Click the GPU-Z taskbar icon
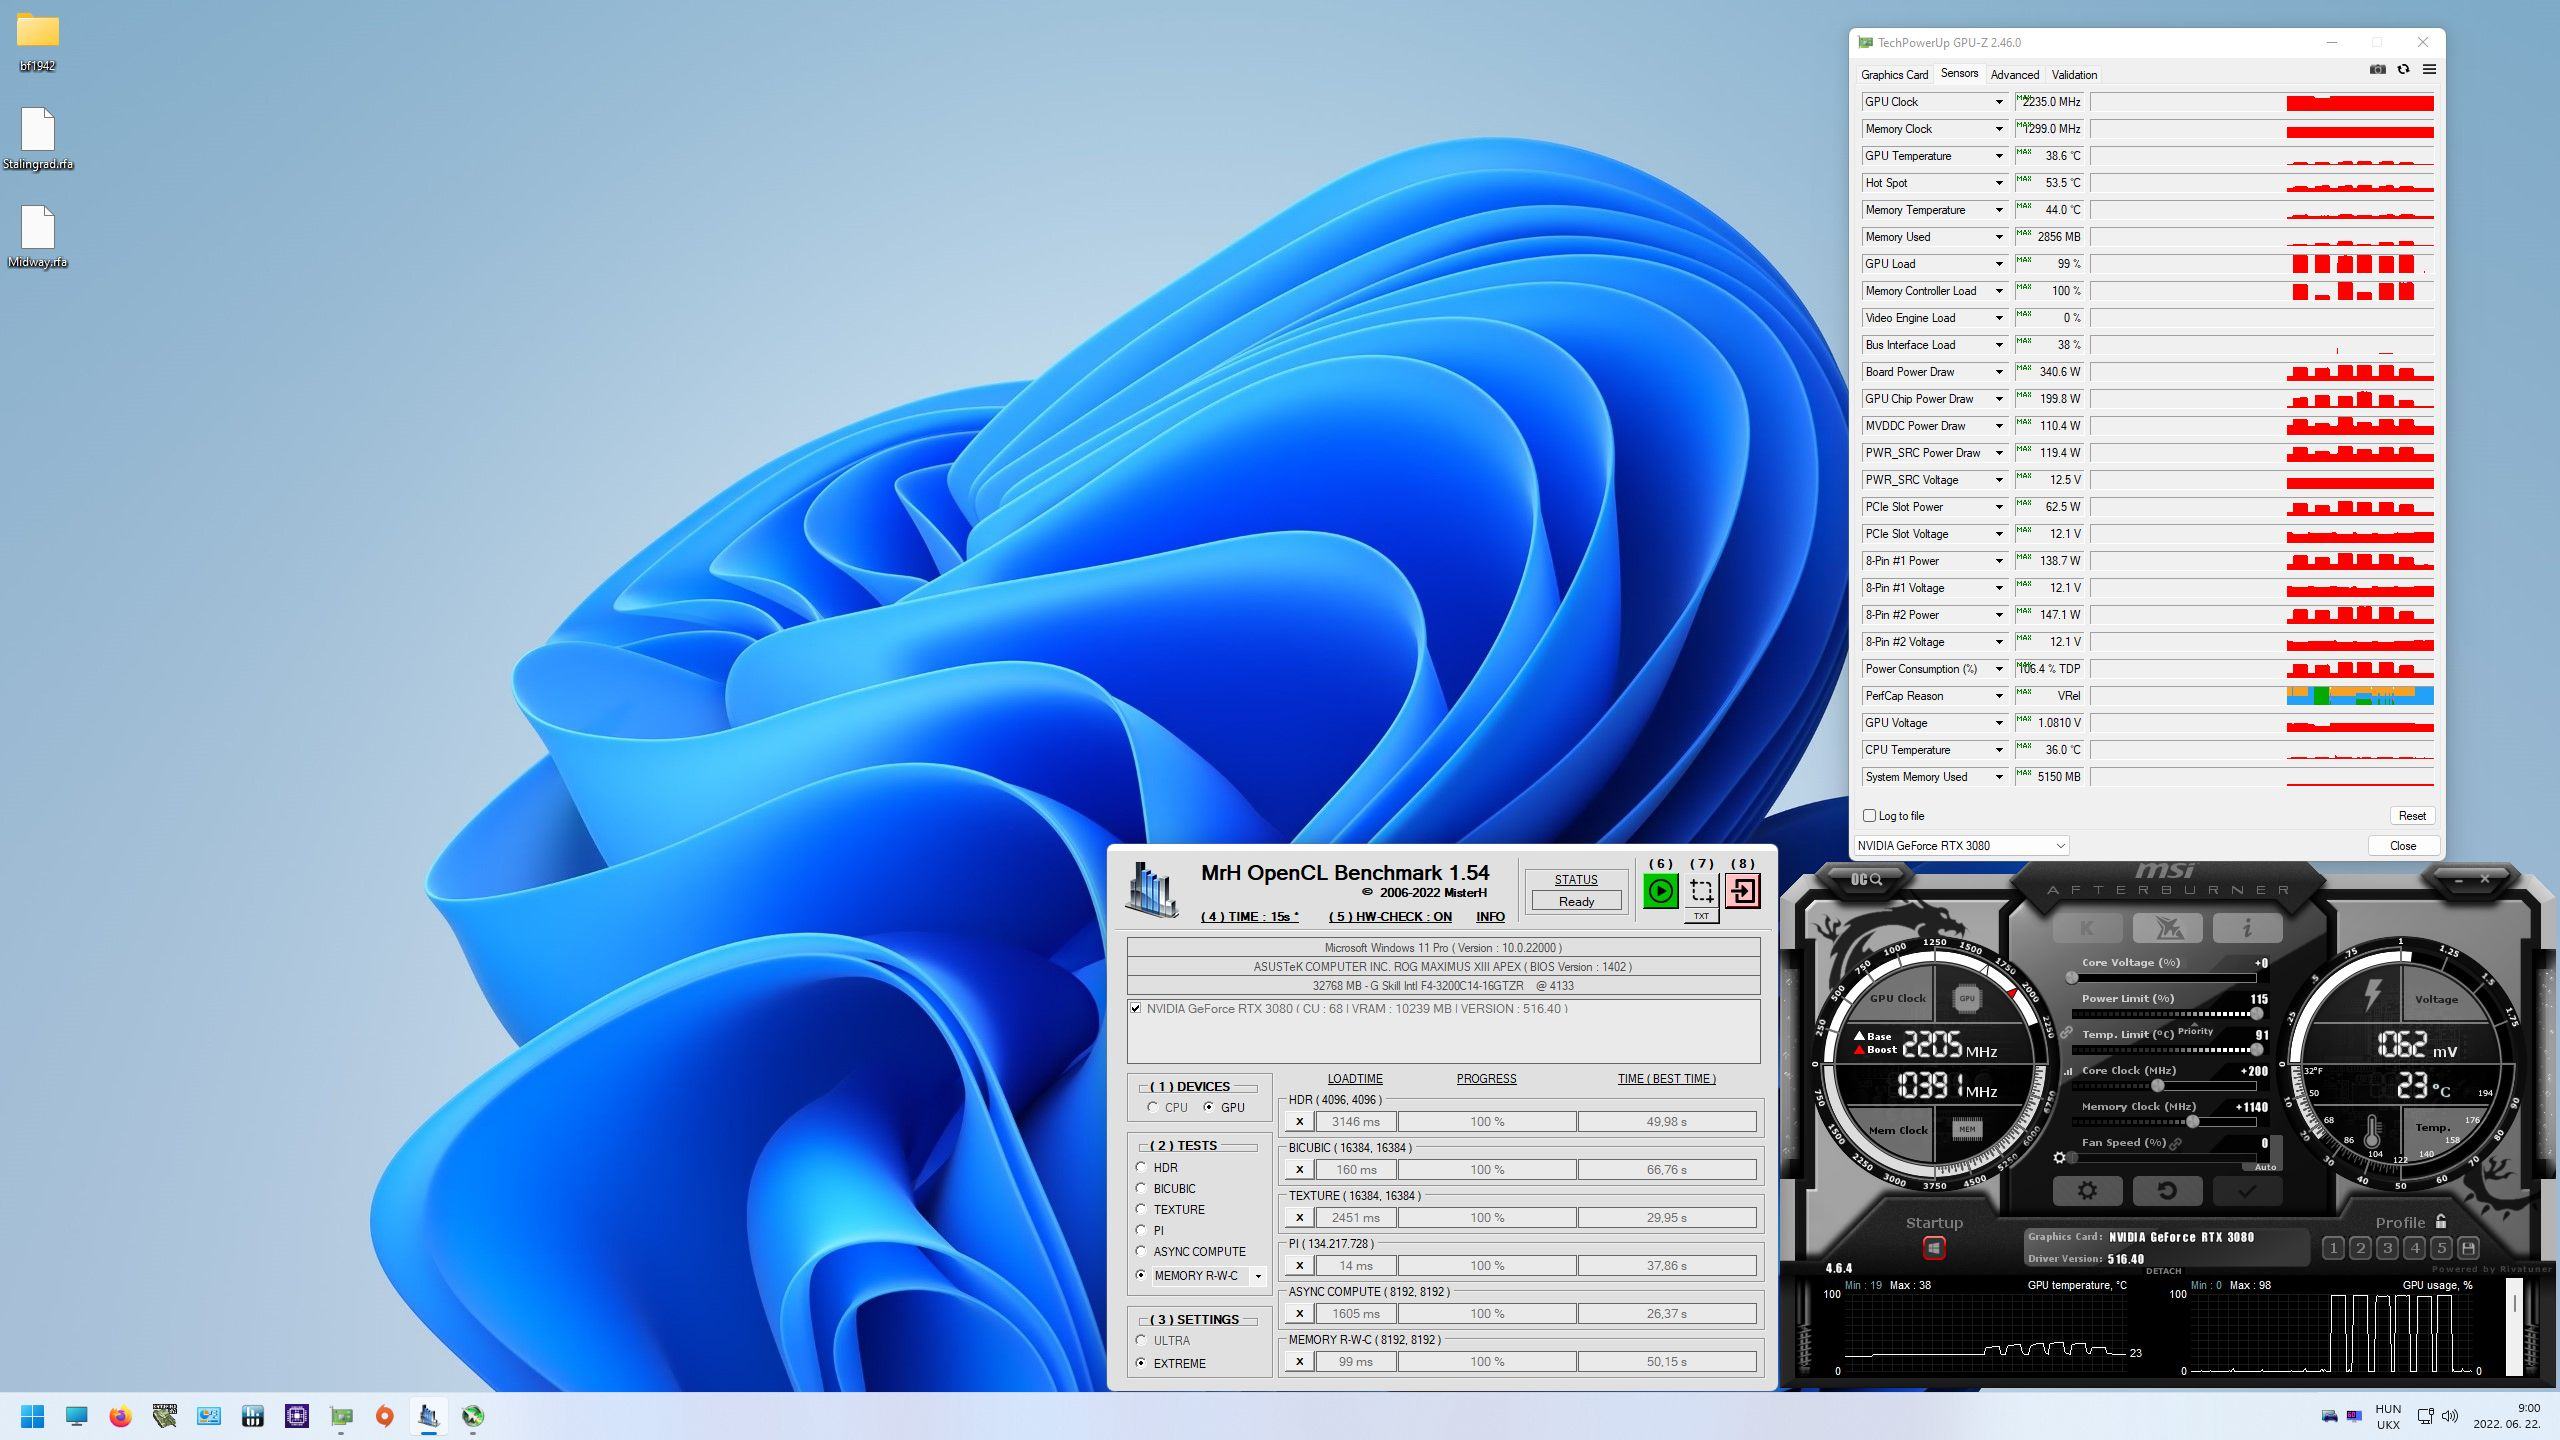This screenshot has height=1440, width=2560. pyautogui.click(x=341, y=1416)
